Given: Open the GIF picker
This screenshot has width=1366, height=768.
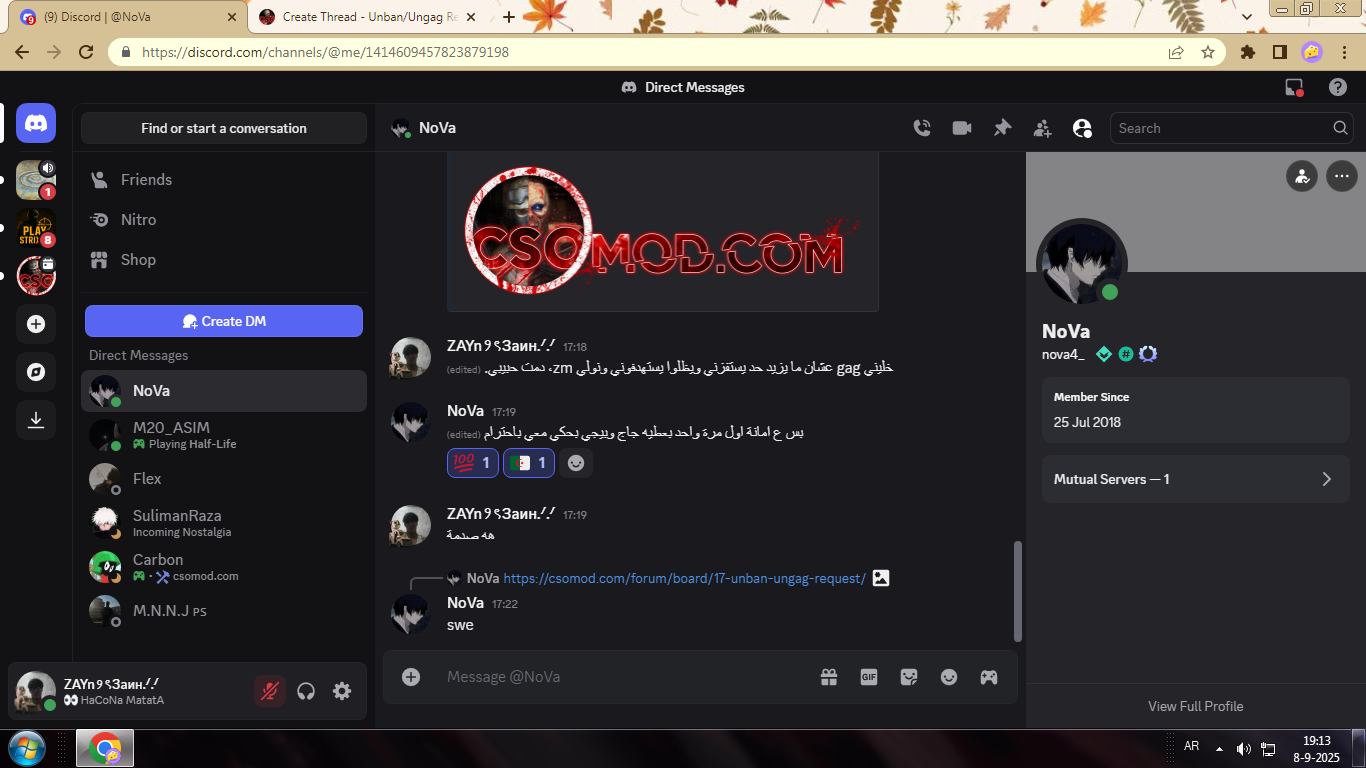Looking at the screenshot, I should click(x=869, y=677).
